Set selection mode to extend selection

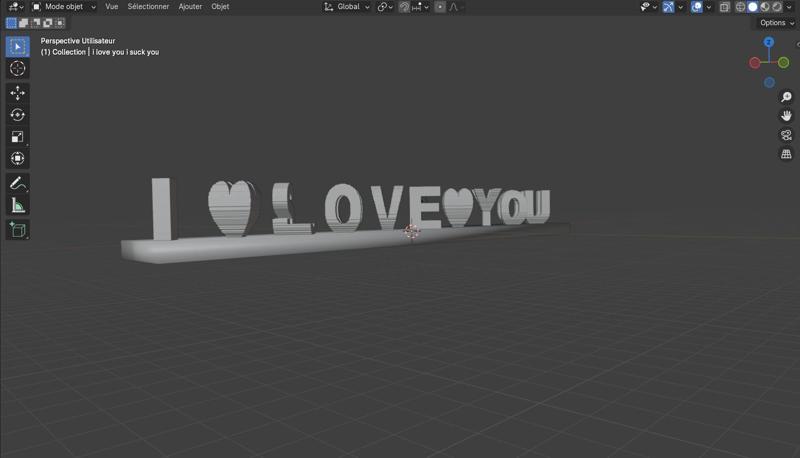(23, 23)
